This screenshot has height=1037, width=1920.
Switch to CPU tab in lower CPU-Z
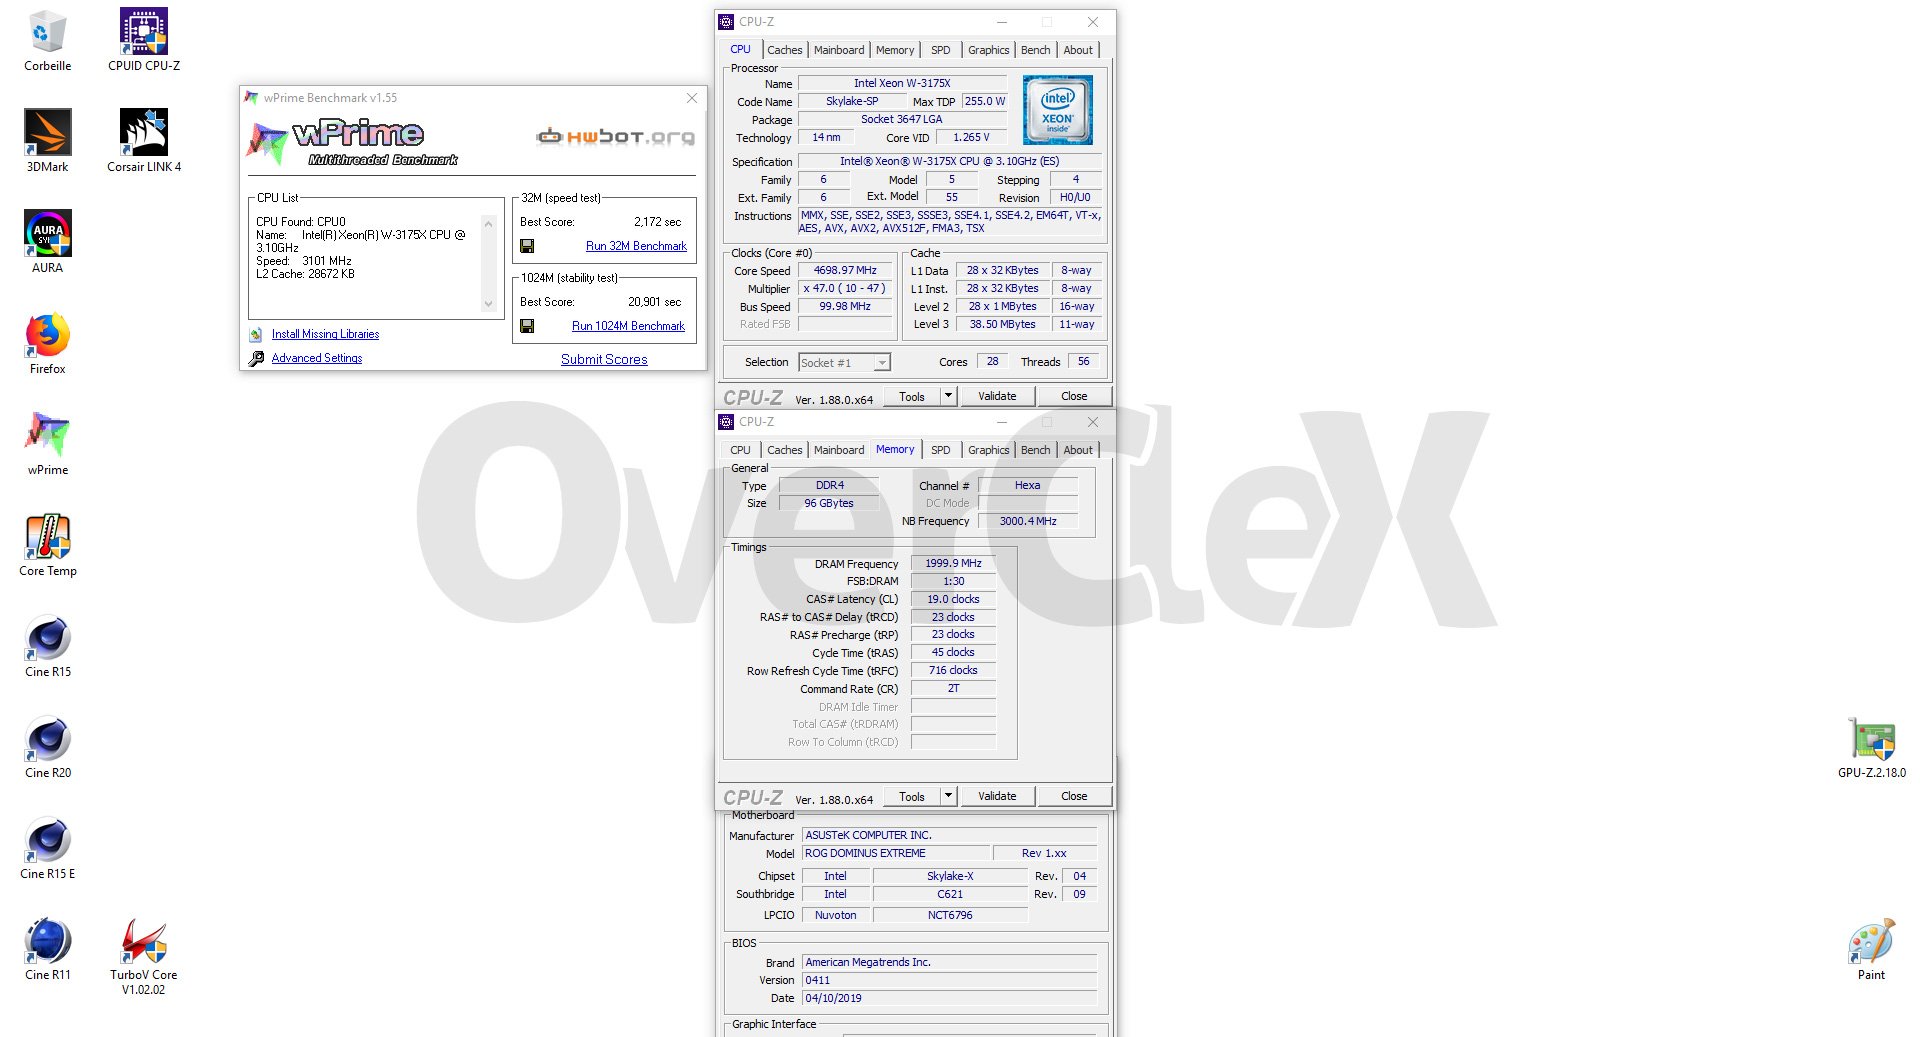pos(740,450)
